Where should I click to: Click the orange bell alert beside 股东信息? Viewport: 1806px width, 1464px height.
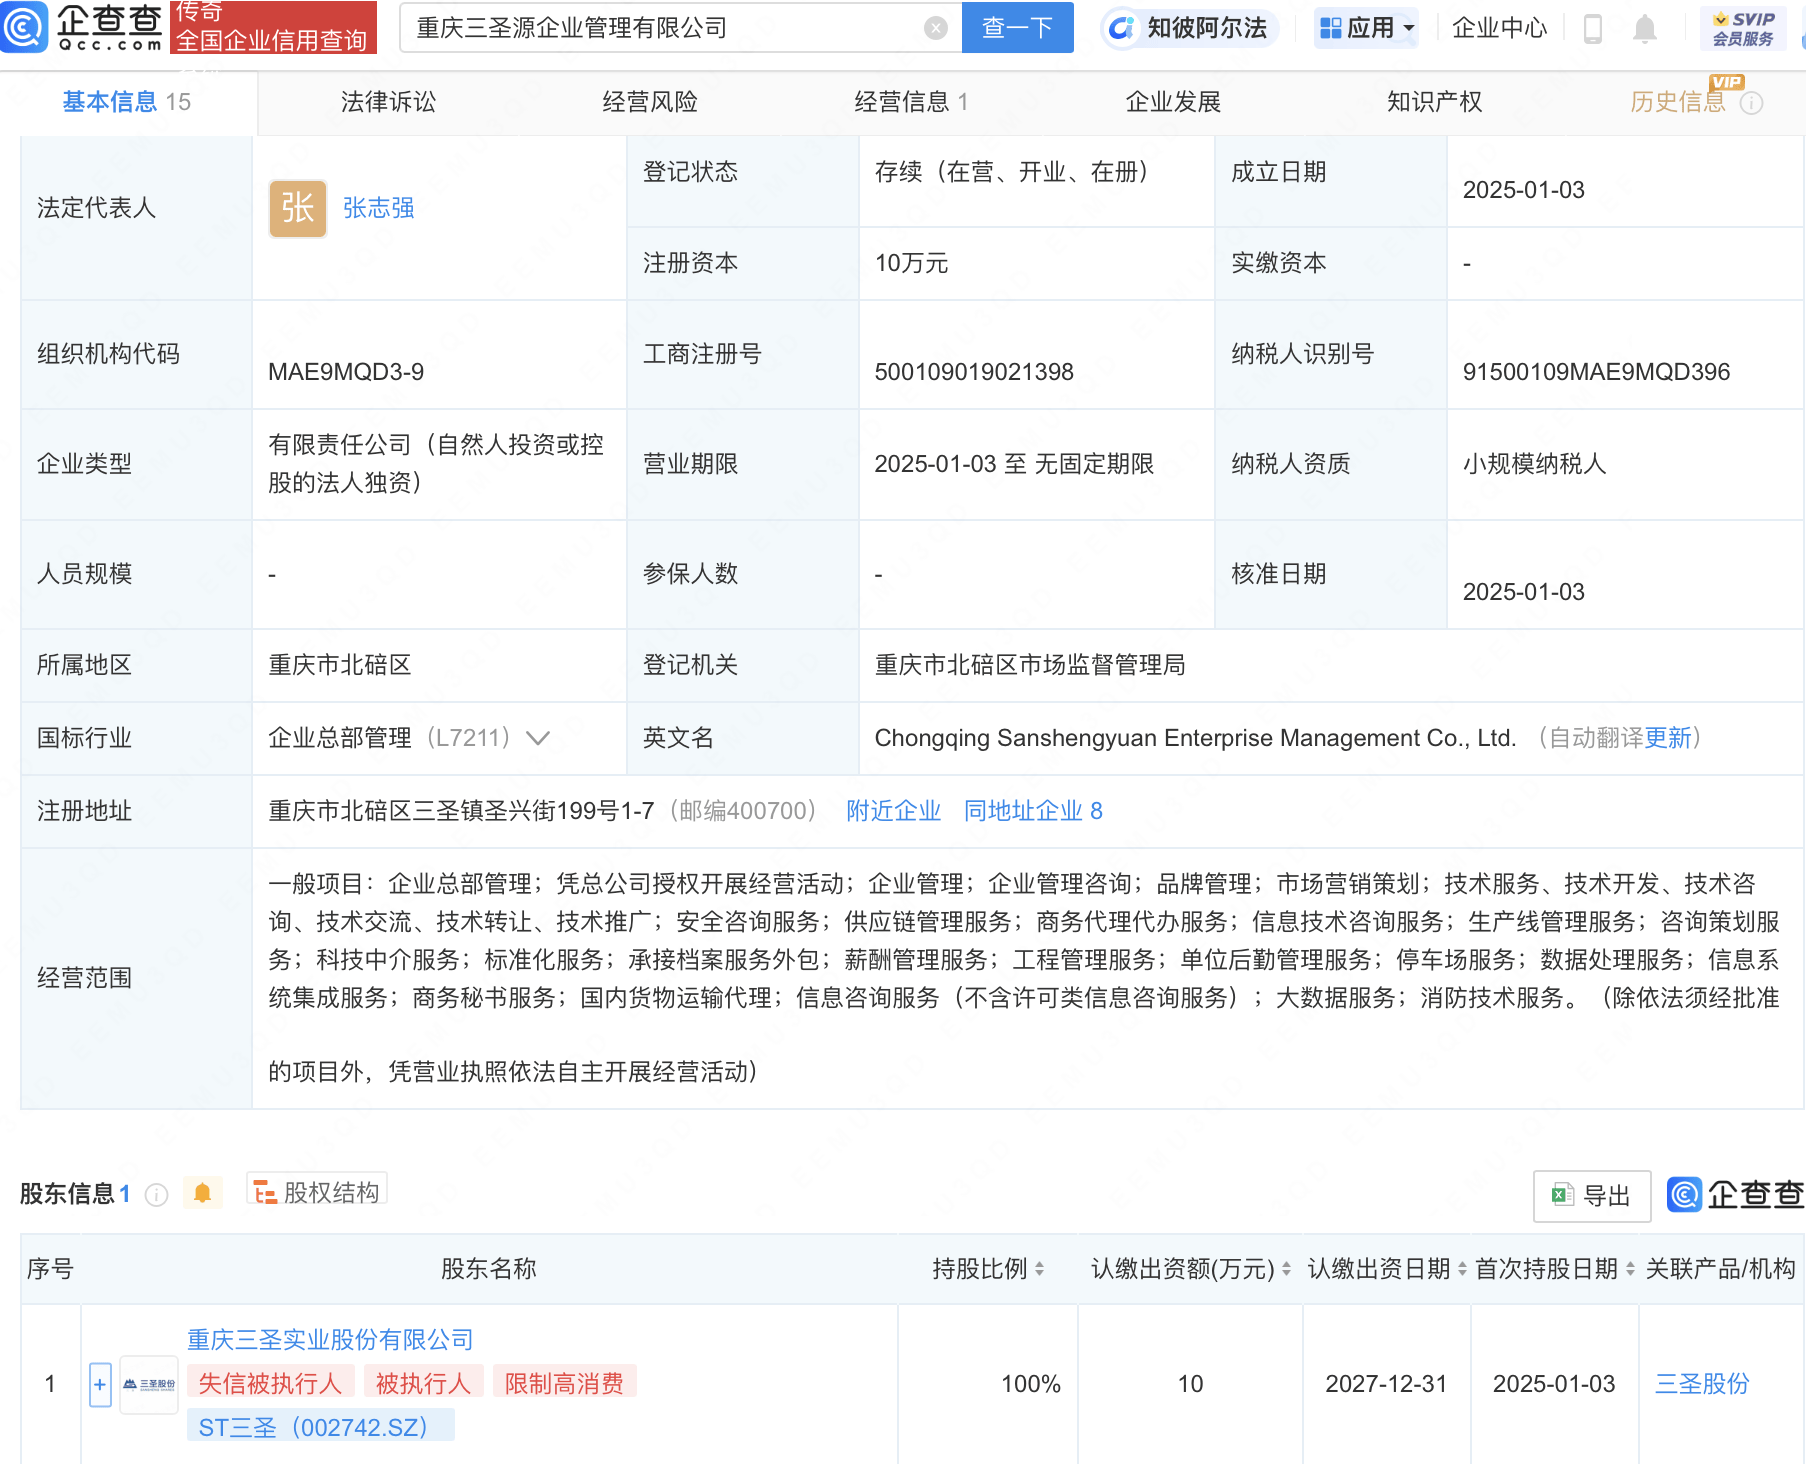coord(202,1193)
